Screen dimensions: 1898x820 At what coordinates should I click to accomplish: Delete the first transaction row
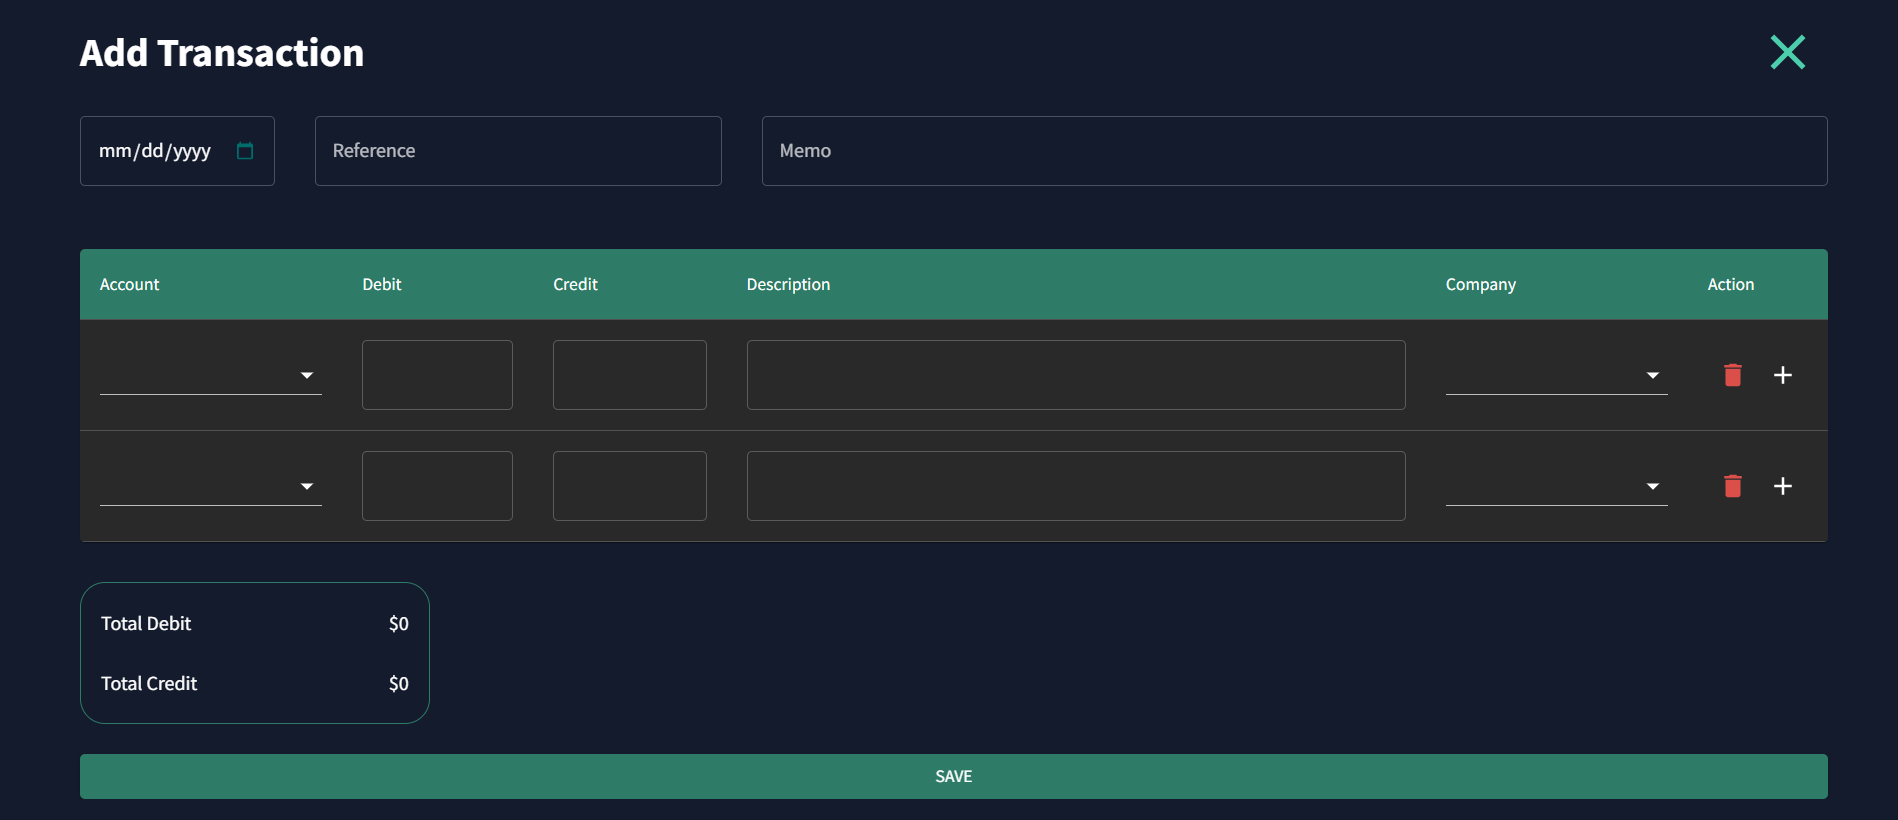(x=1733, y=375)
